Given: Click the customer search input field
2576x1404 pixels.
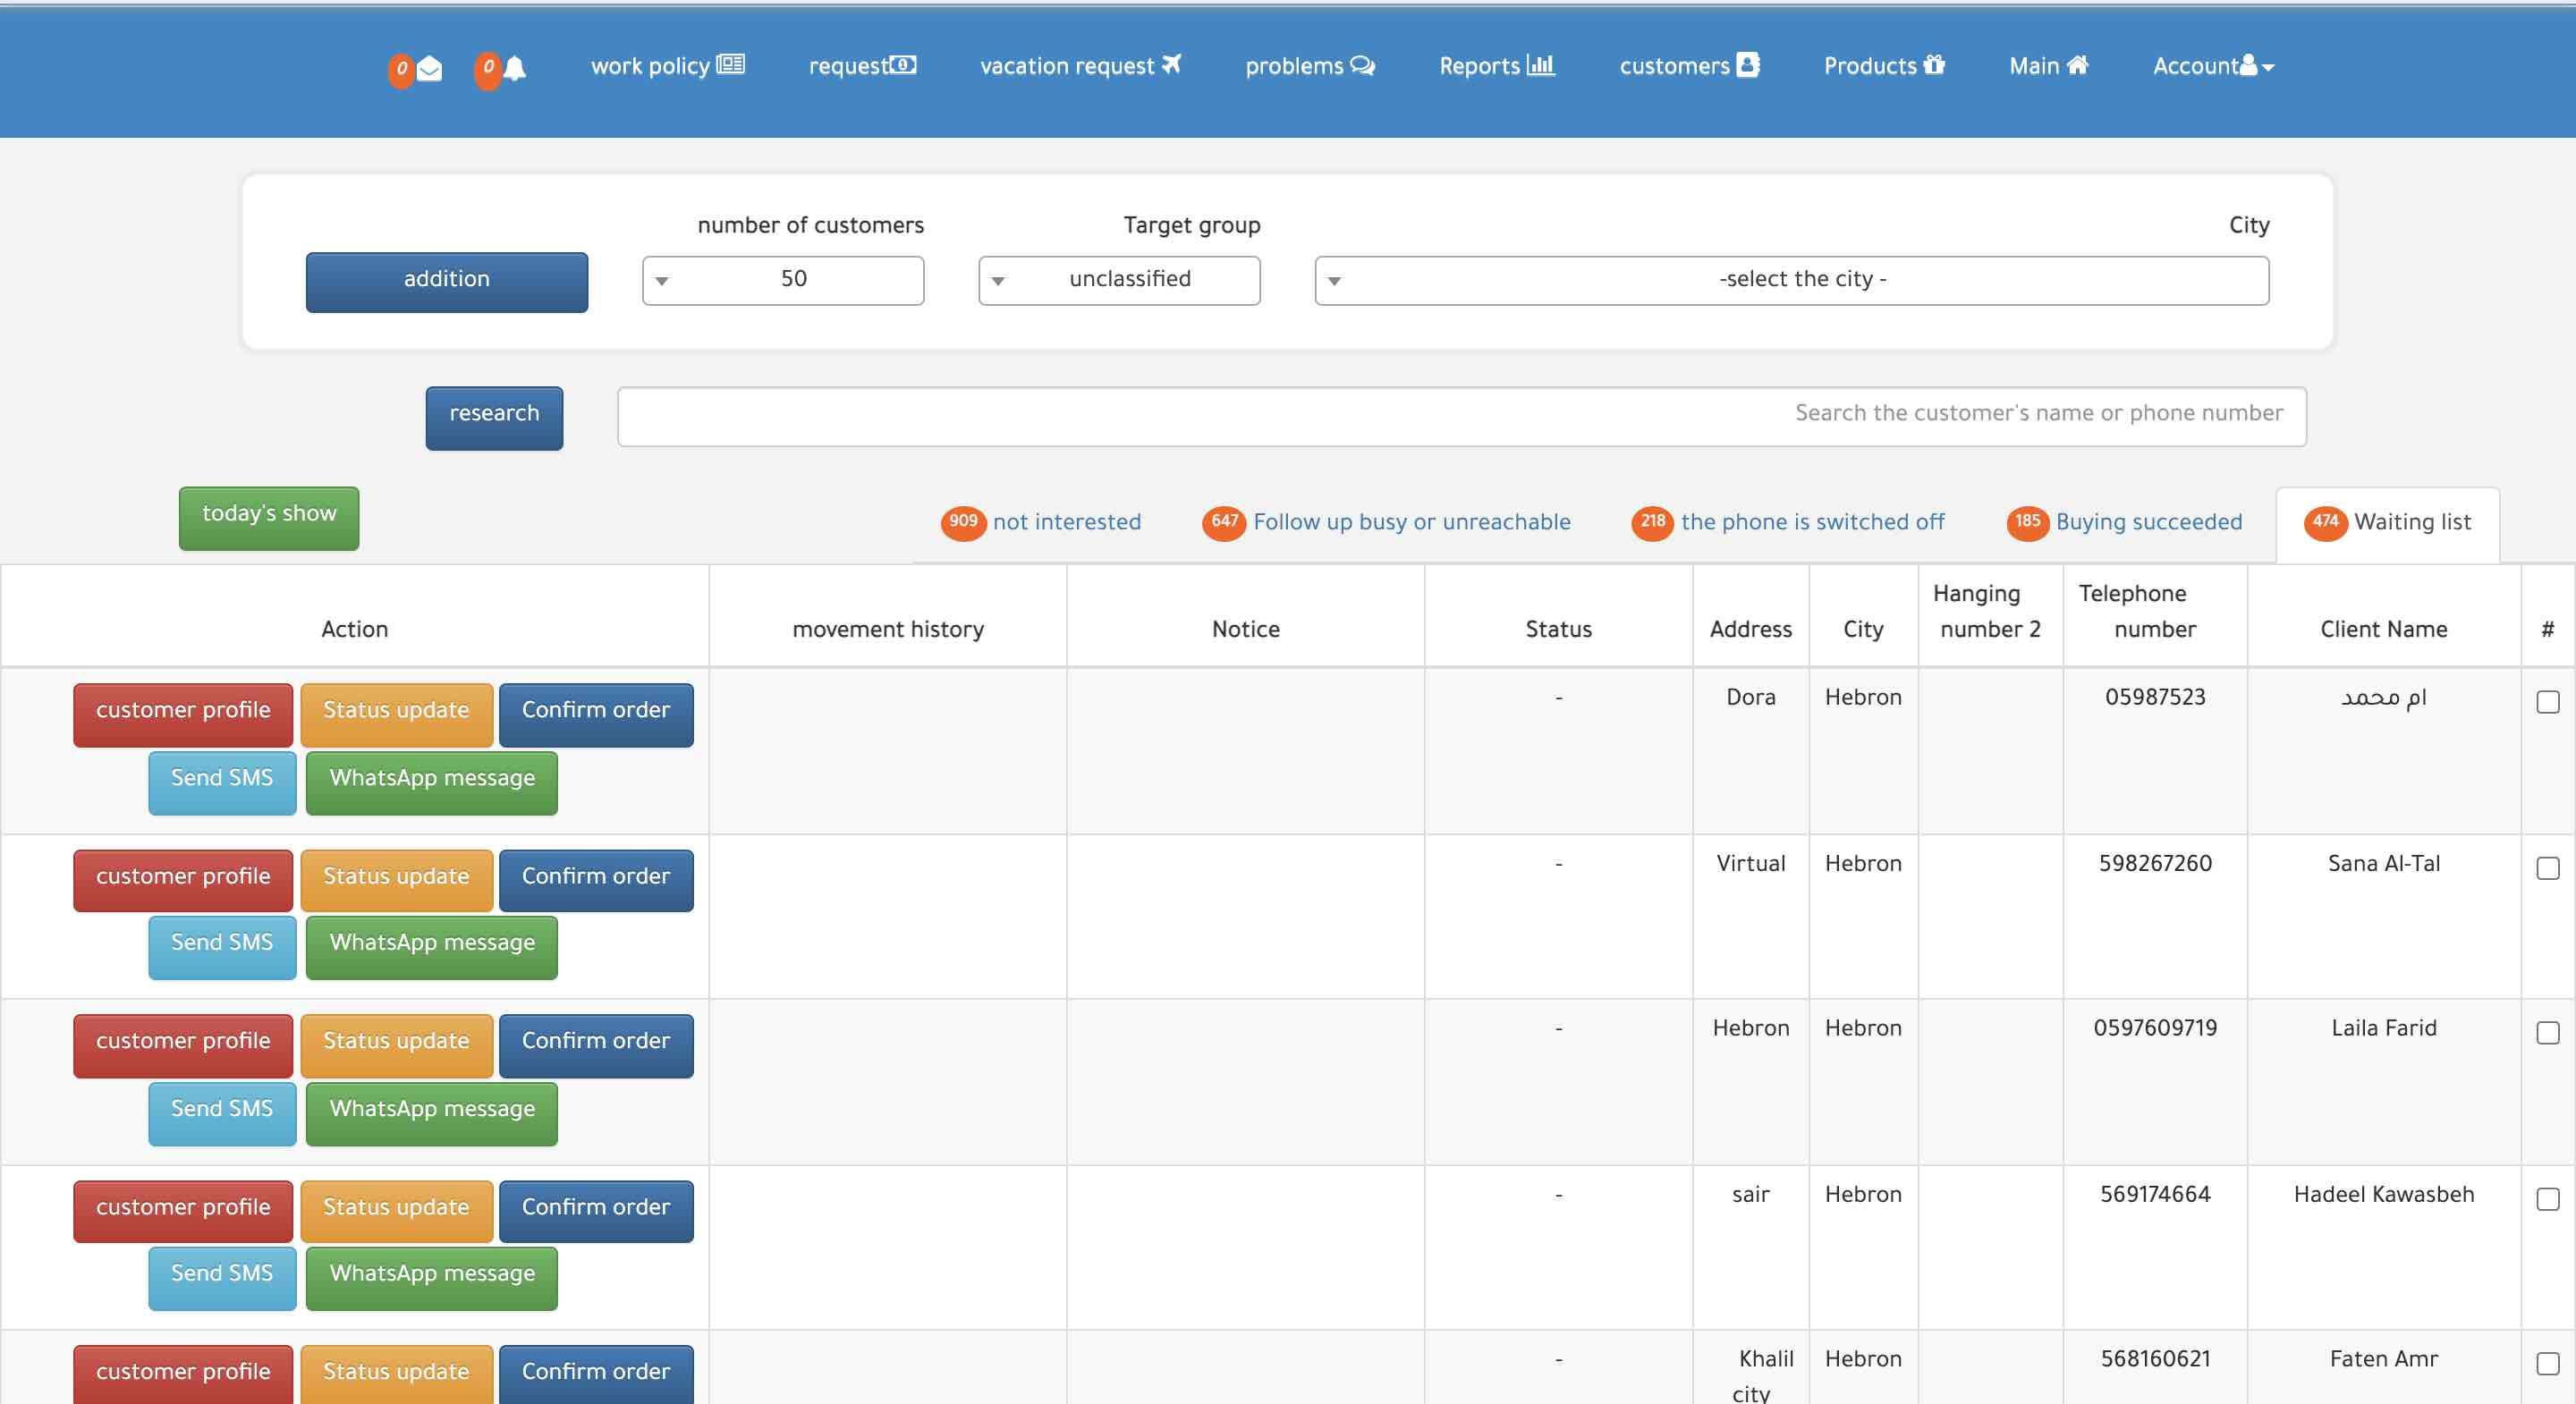Looking at the screenshot, I should (x=1461, y=415).
